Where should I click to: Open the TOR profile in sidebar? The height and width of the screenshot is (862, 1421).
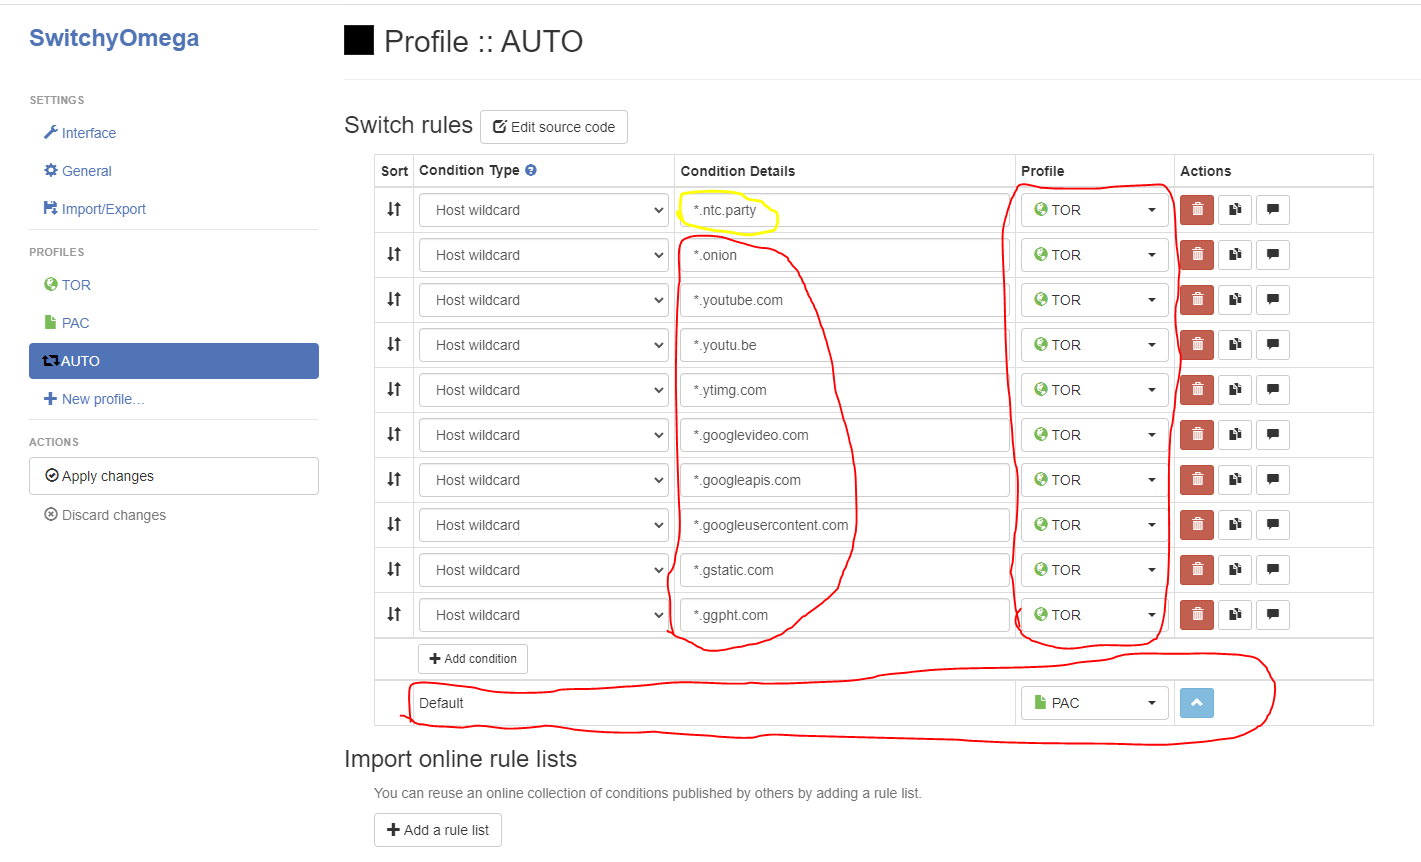coord(76,285)
